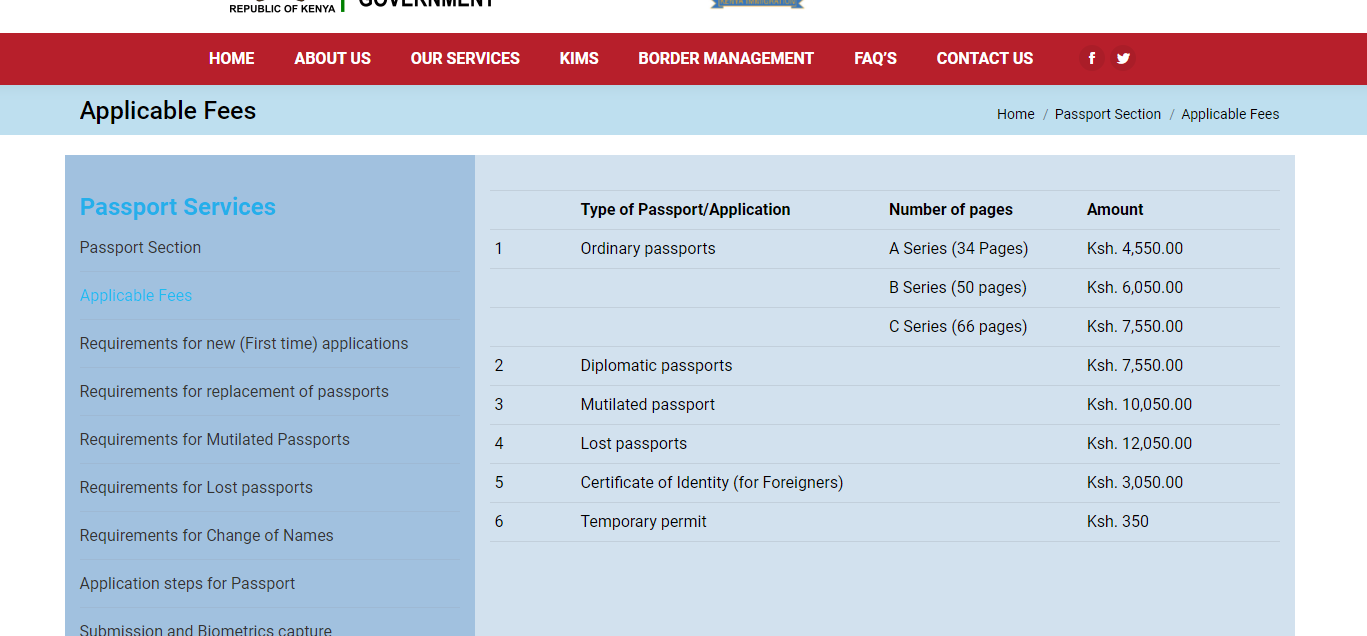Select the Mutilated passport cell

[x=648, y=404]
